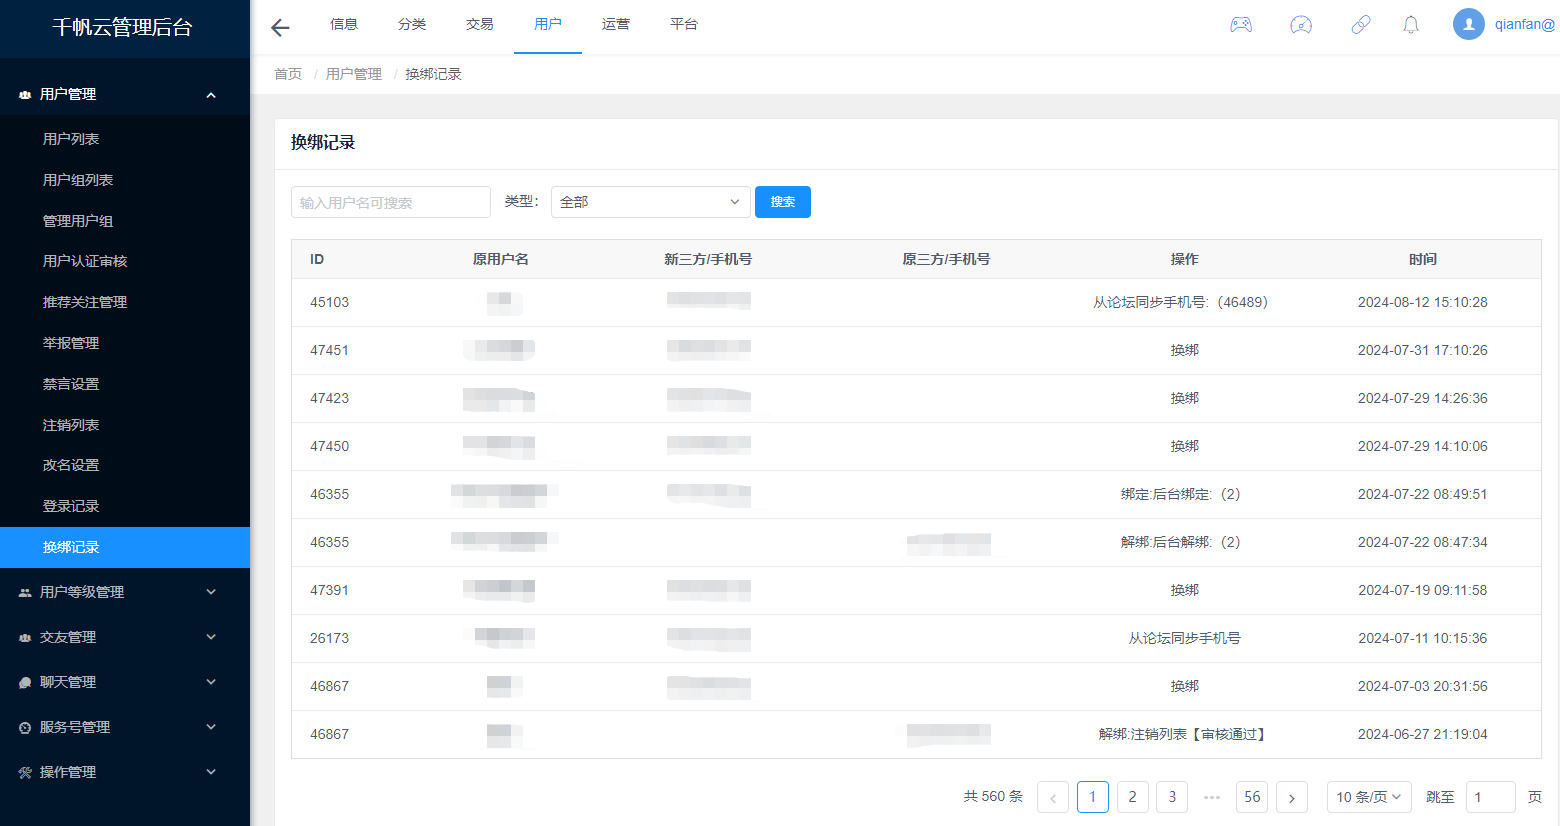Click the 首页 breadcrumb link
The width and height of the screenshot is (1560, 826).
(288, 74)
